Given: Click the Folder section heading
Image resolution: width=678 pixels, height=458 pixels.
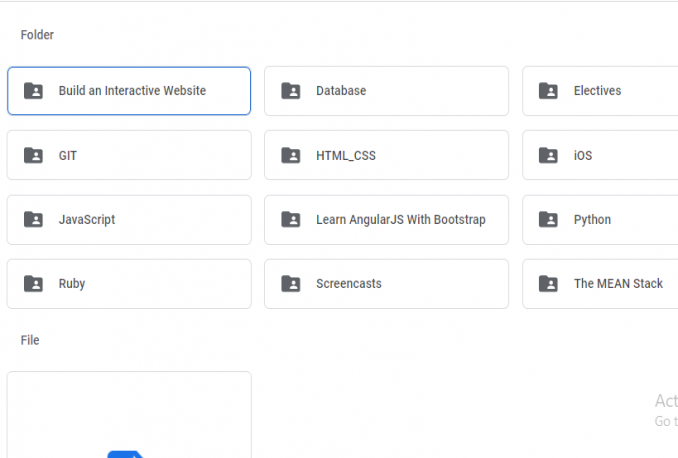Looking at the screenshot, I should 37,35.
